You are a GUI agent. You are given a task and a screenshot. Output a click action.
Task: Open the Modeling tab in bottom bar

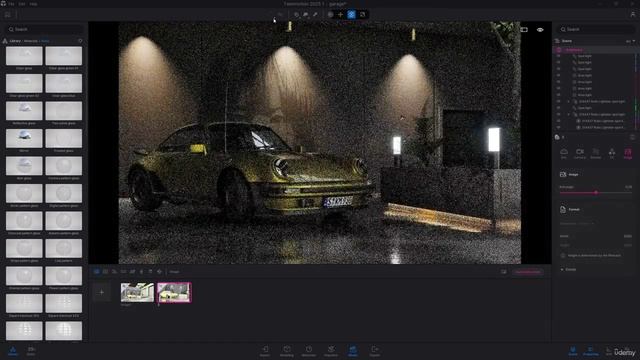point(287,351)
